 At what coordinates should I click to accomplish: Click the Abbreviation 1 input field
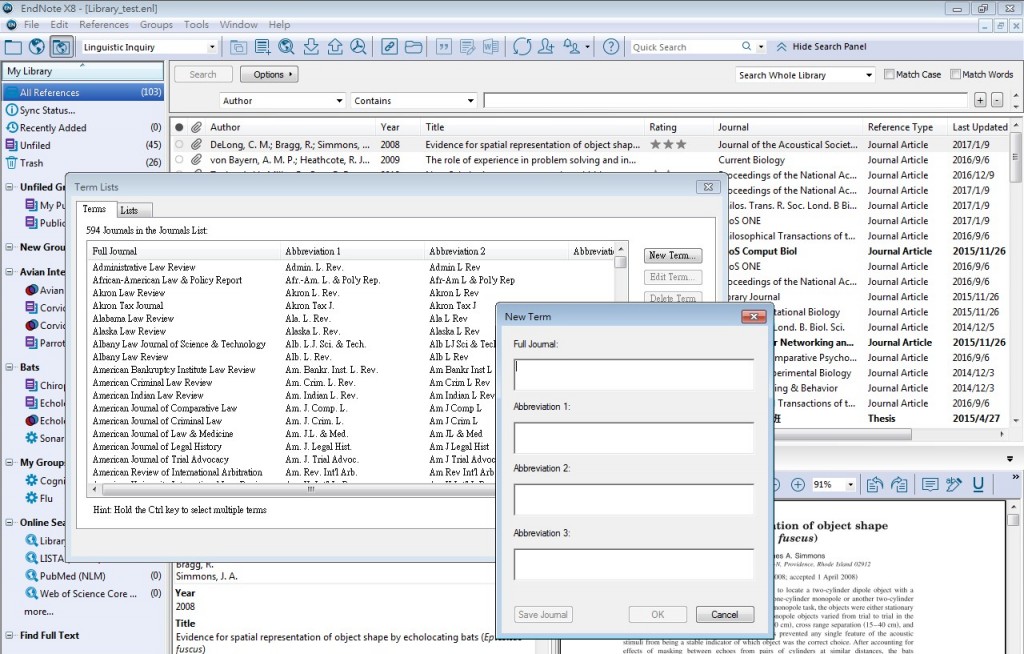tap(633, 437)
